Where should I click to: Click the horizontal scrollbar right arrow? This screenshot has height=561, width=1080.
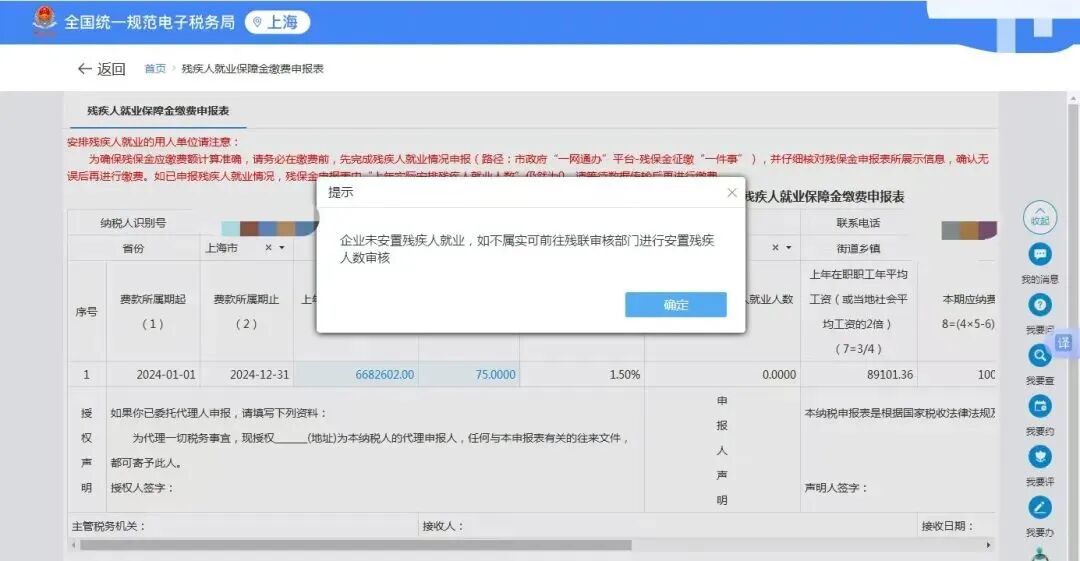point(988,545)
